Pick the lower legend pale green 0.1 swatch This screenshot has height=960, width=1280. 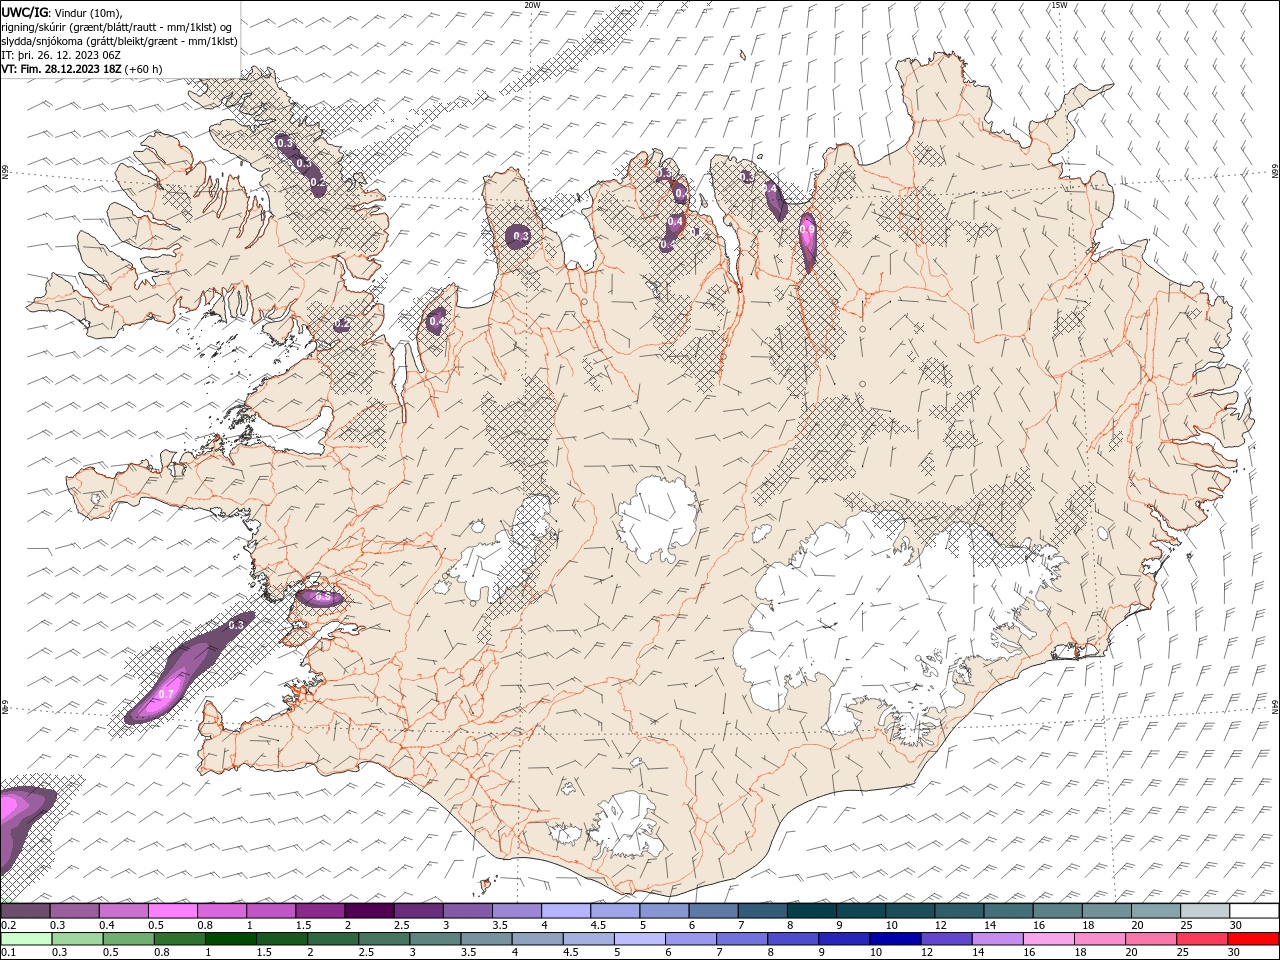[x=27, y=939]
